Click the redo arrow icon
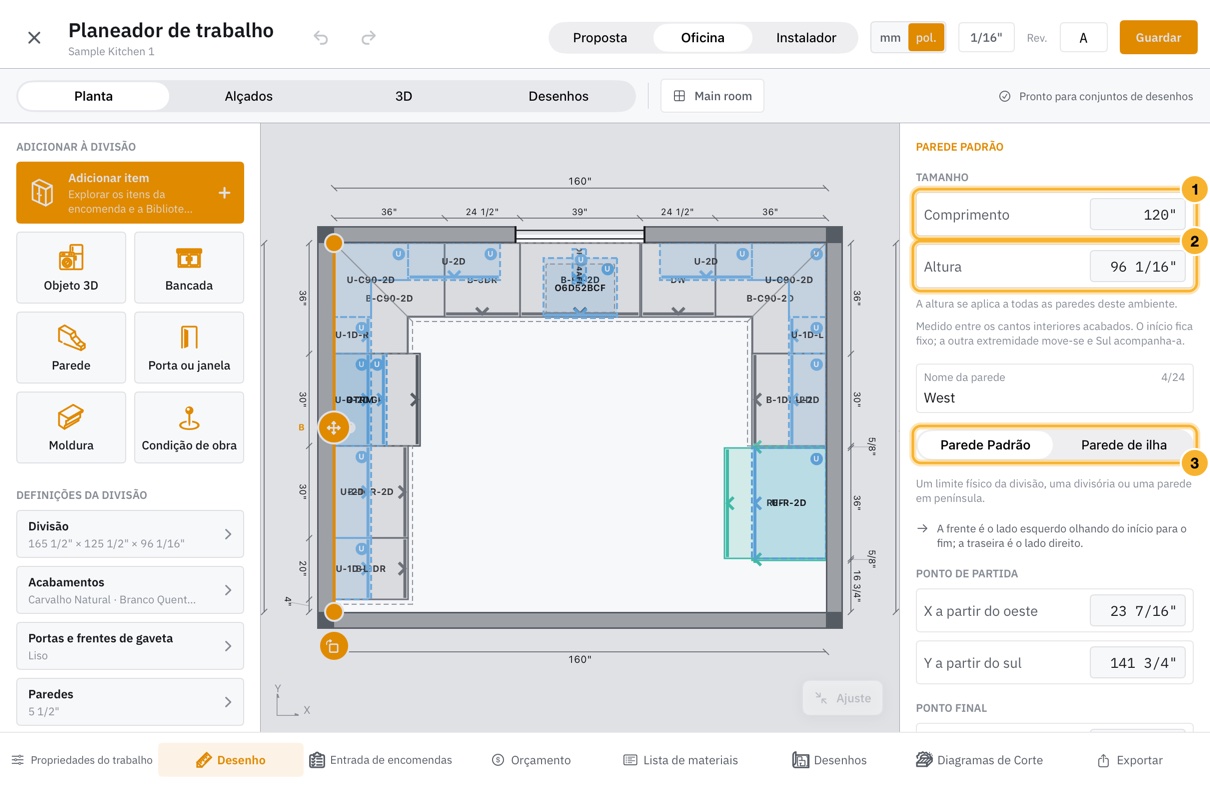The width and height of the screenshot is (1210, 808). 368,38
